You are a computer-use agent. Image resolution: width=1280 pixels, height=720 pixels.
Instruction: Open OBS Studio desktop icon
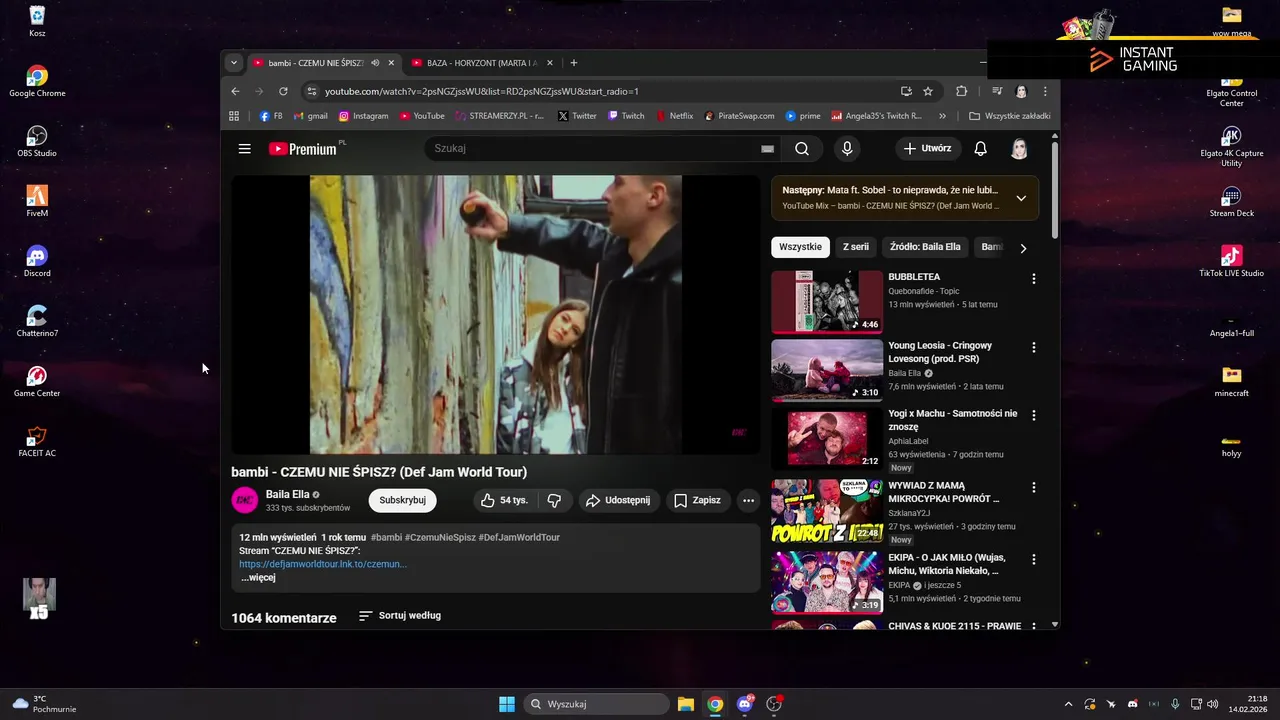[37, 141]
